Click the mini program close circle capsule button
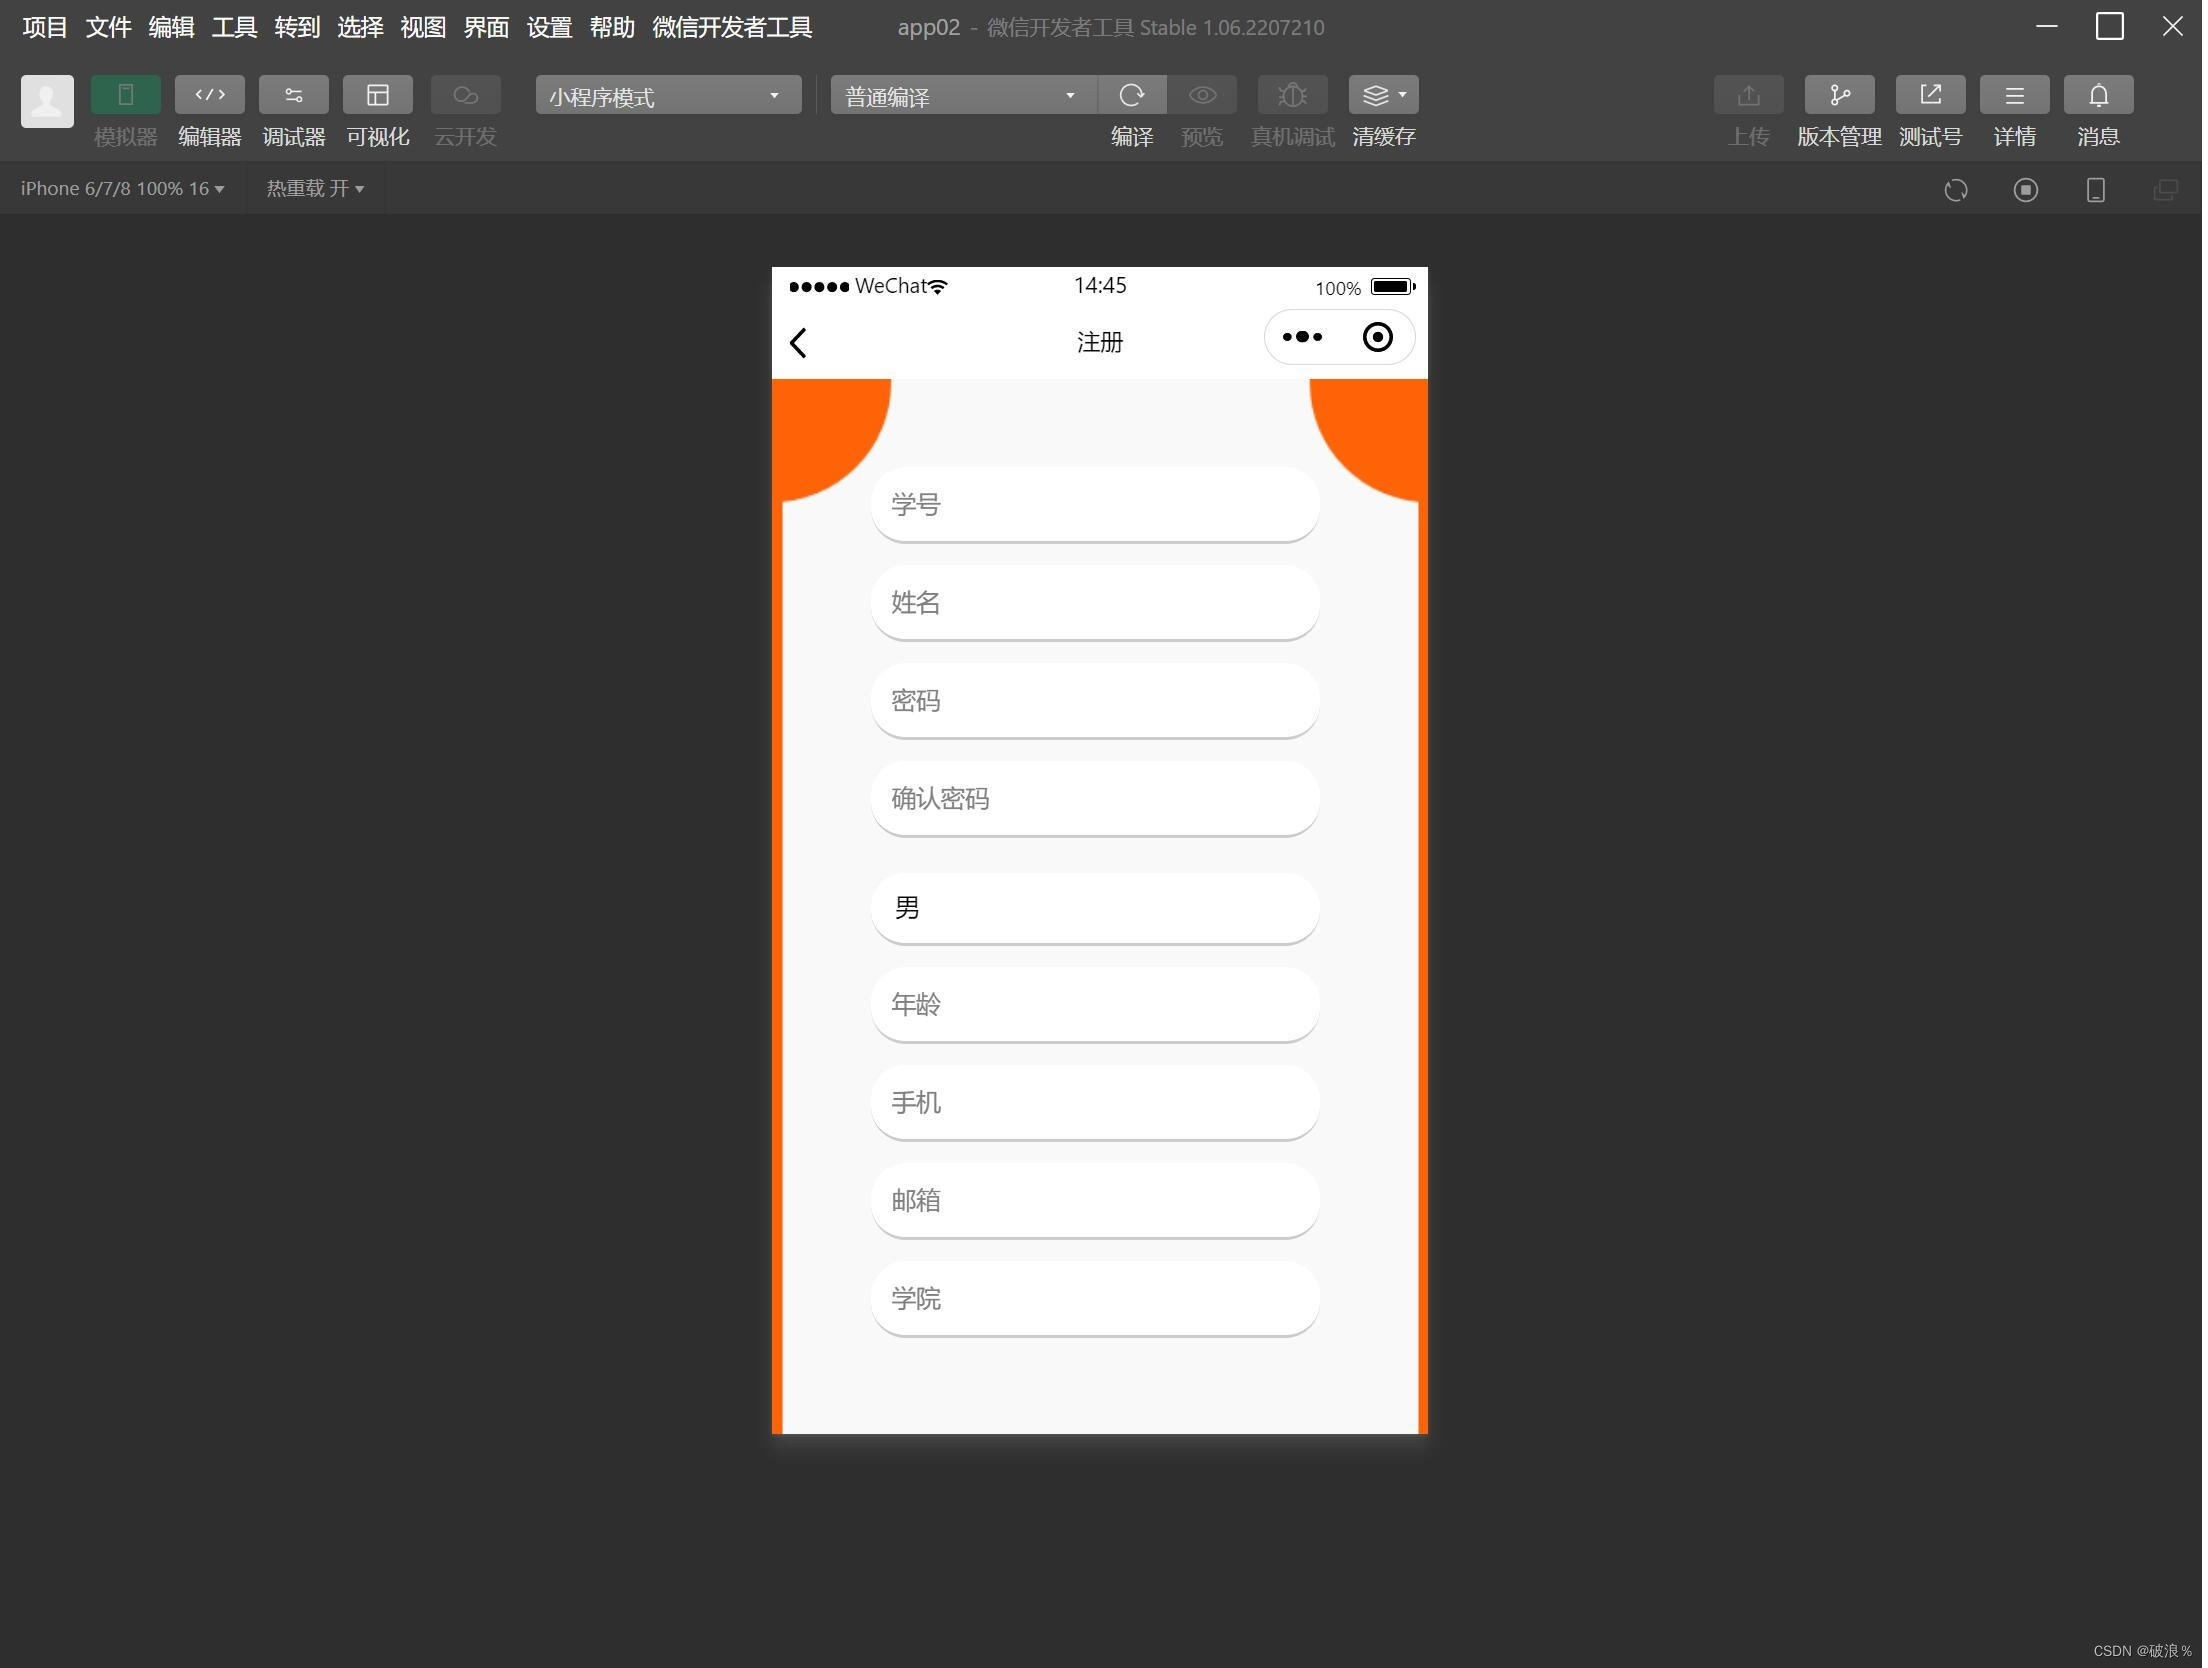2208x1668 pixels. tap(1377, 338)
